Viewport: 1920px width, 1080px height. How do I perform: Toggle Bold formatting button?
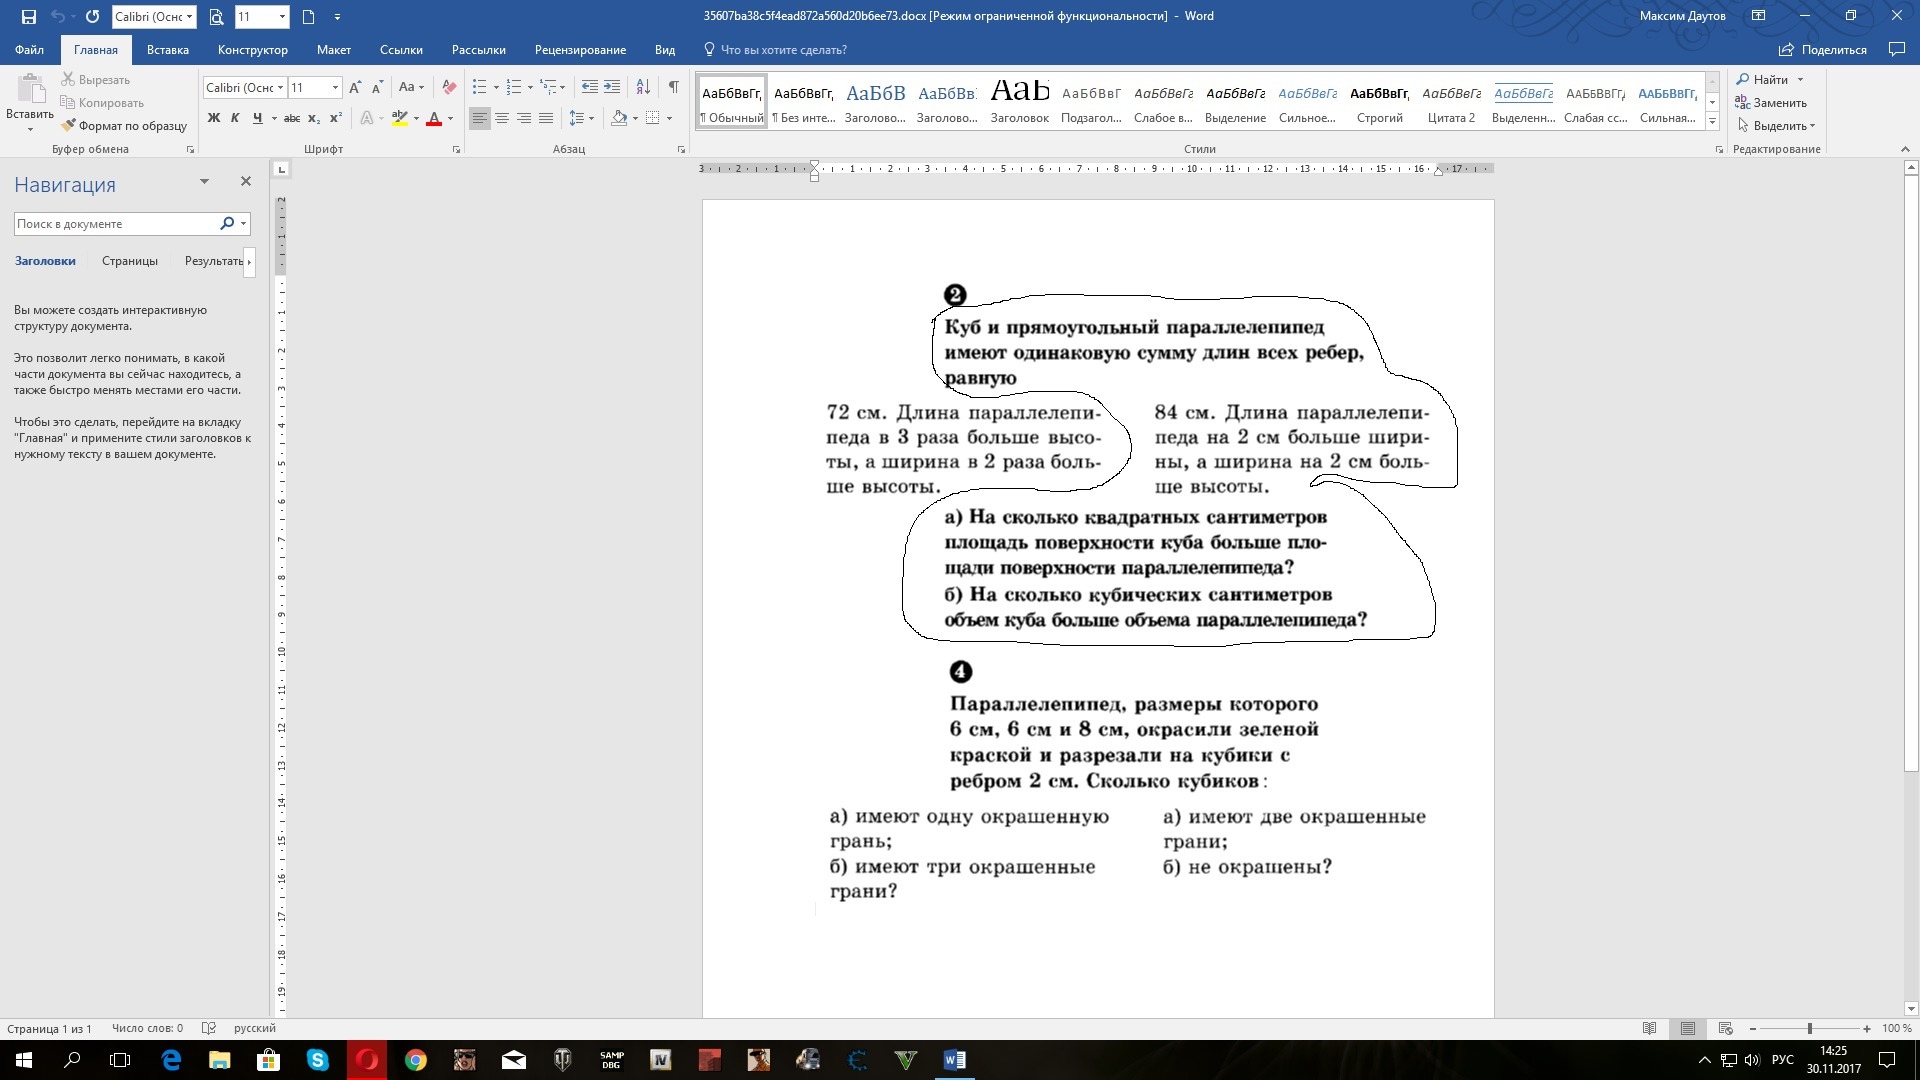point(213,118)
